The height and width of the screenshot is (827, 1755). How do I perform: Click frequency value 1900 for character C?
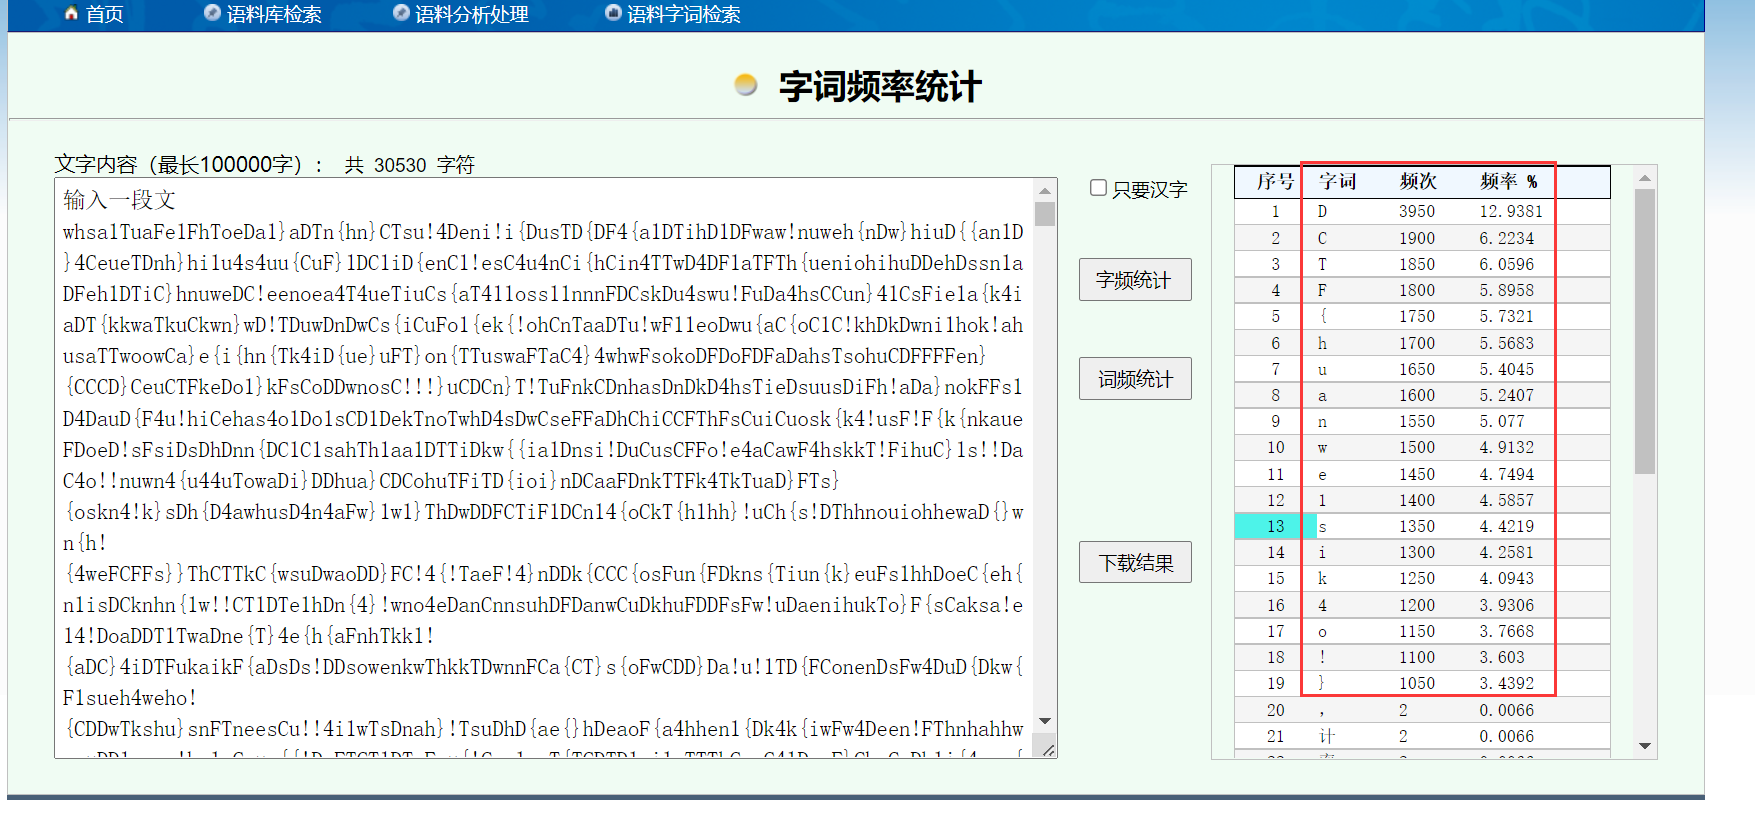click(1417, 238)
